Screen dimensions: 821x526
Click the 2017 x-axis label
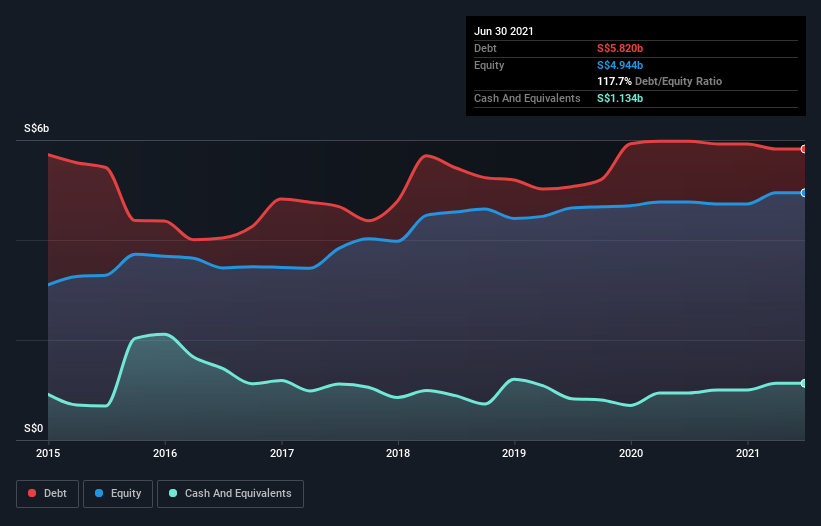pos(282,453)
